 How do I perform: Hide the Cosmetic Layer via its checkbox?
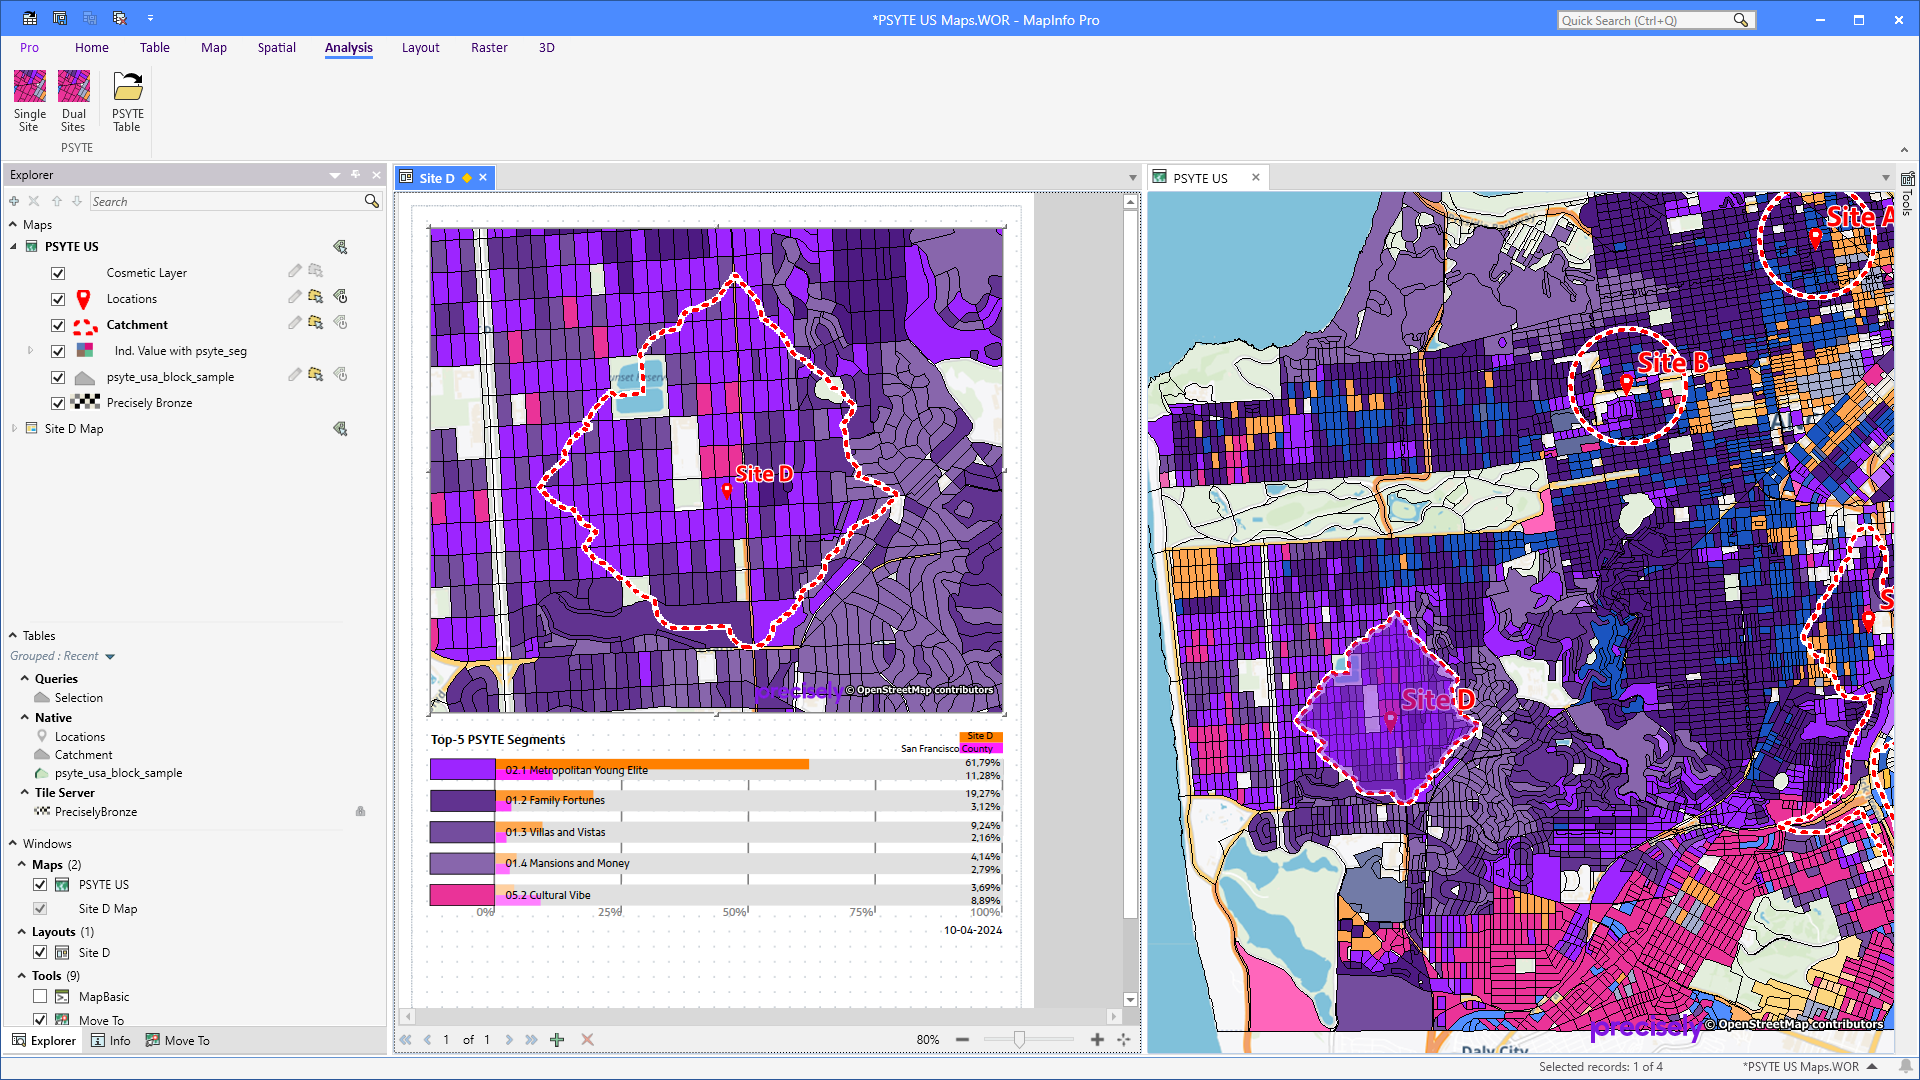(x=58, y=272)
